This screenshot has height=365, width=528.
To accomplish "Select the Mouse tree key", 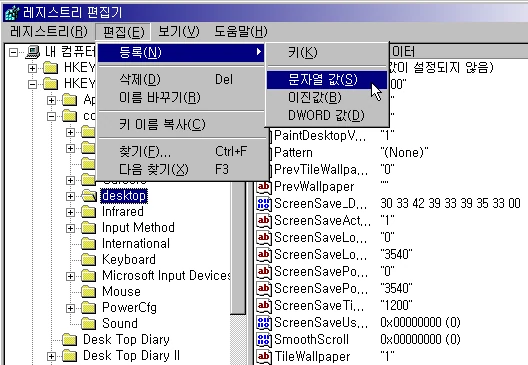I will 121,292.
